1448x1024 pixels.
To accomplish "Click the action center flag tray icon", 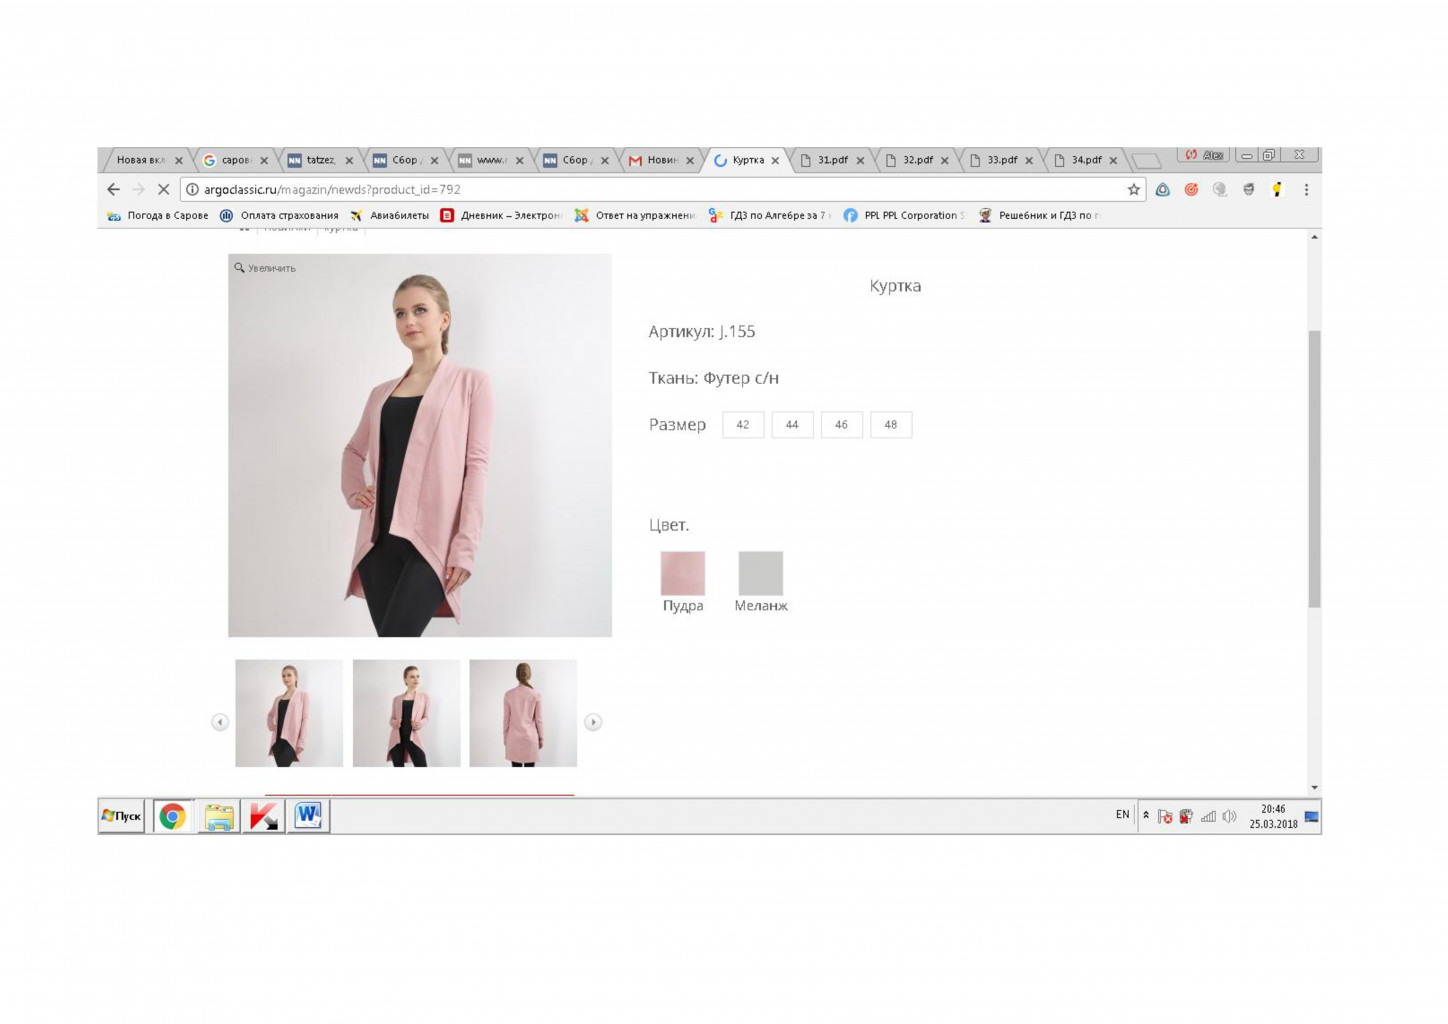I will [1165, 816].
